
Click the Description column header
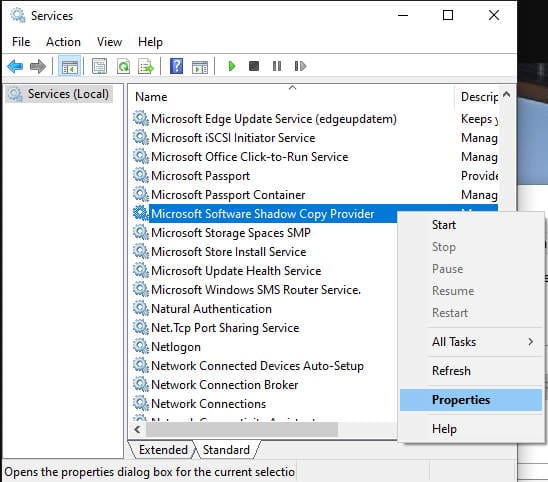pos(478,97)
